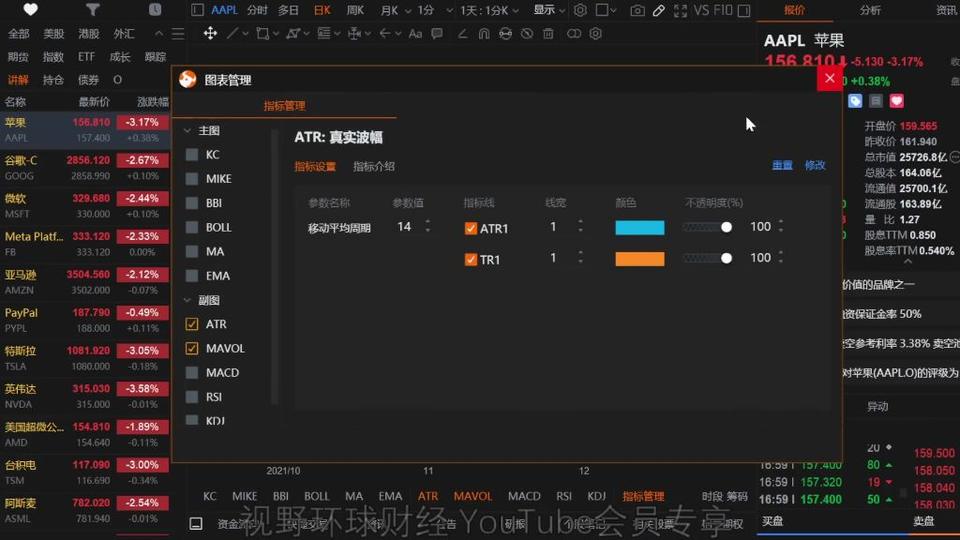Enable the MIKE indicator checkbox
The height and width of the screenshot is (540, 960).
(x=192, y=179)
